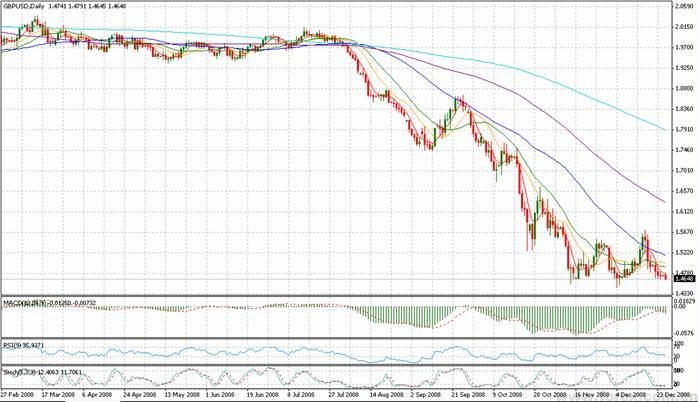This screenshot has width=698, height=402.
Task: Click the 13 May 2008 date label
Action: pyautogui.click(x=181, y=395)
